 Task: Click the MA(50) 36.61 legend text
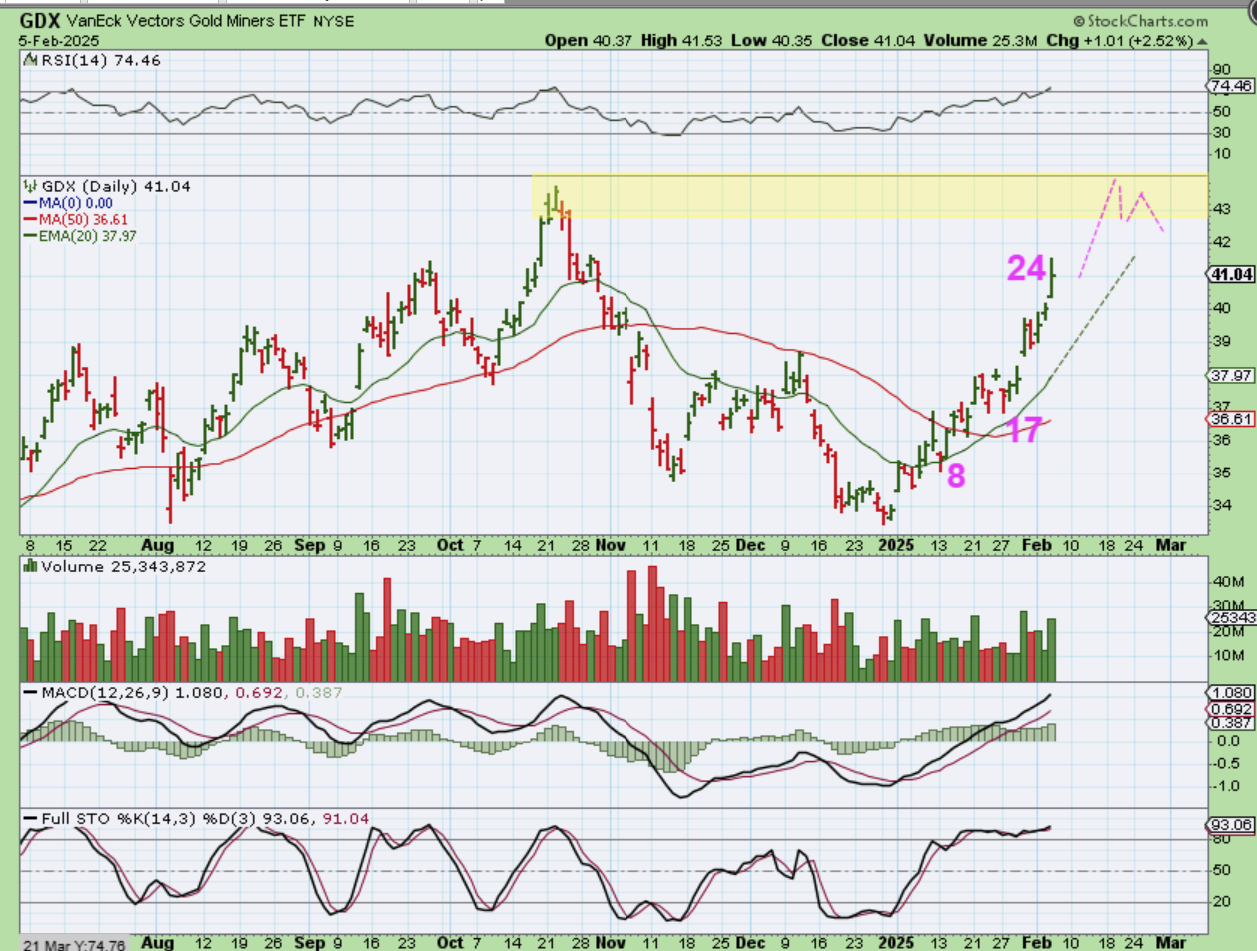click(x=84, y=219)
